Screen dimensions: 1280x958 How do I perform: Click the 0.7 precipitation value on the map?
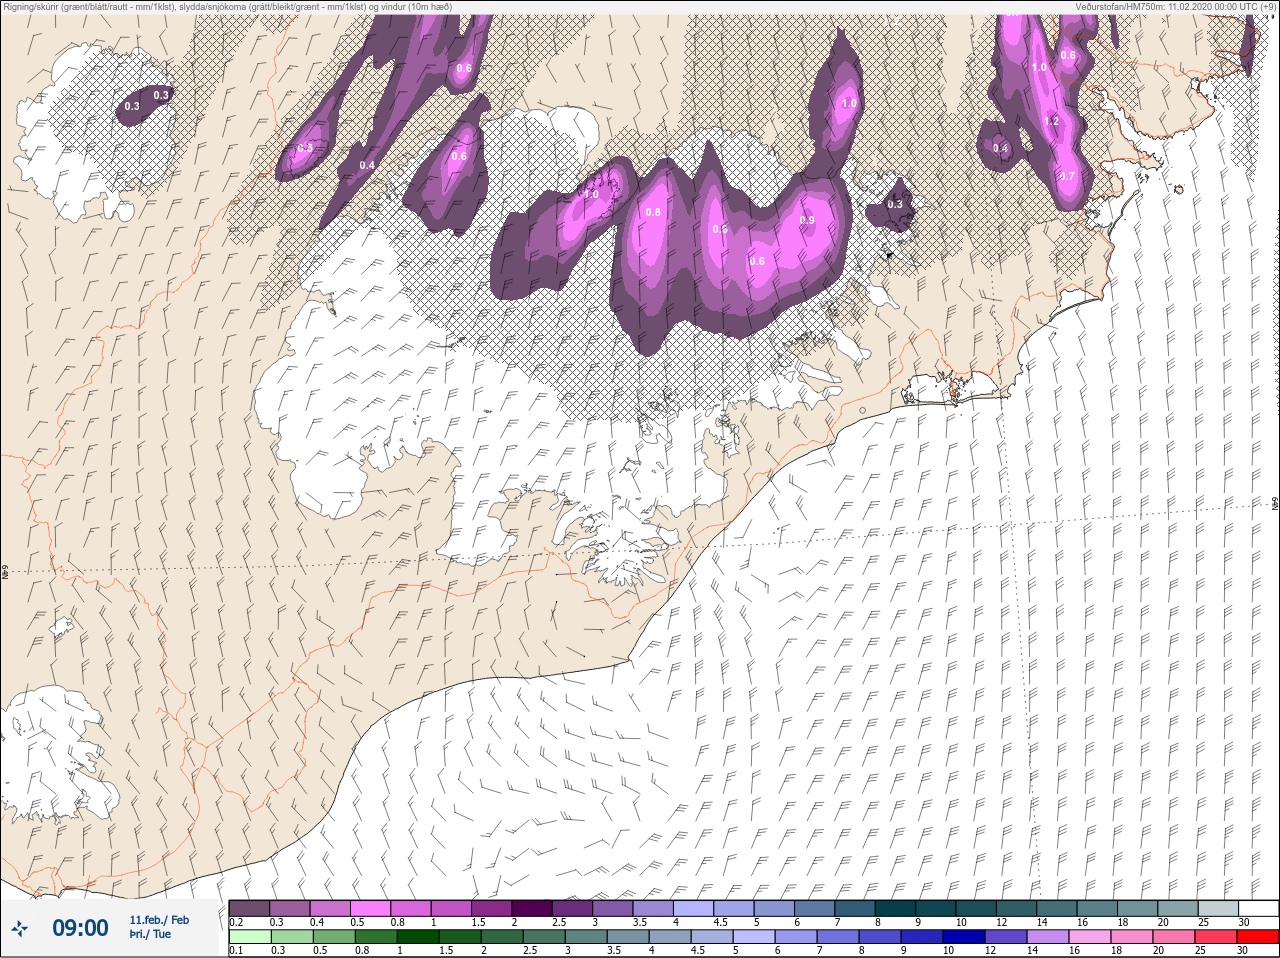click(1067, 176)
